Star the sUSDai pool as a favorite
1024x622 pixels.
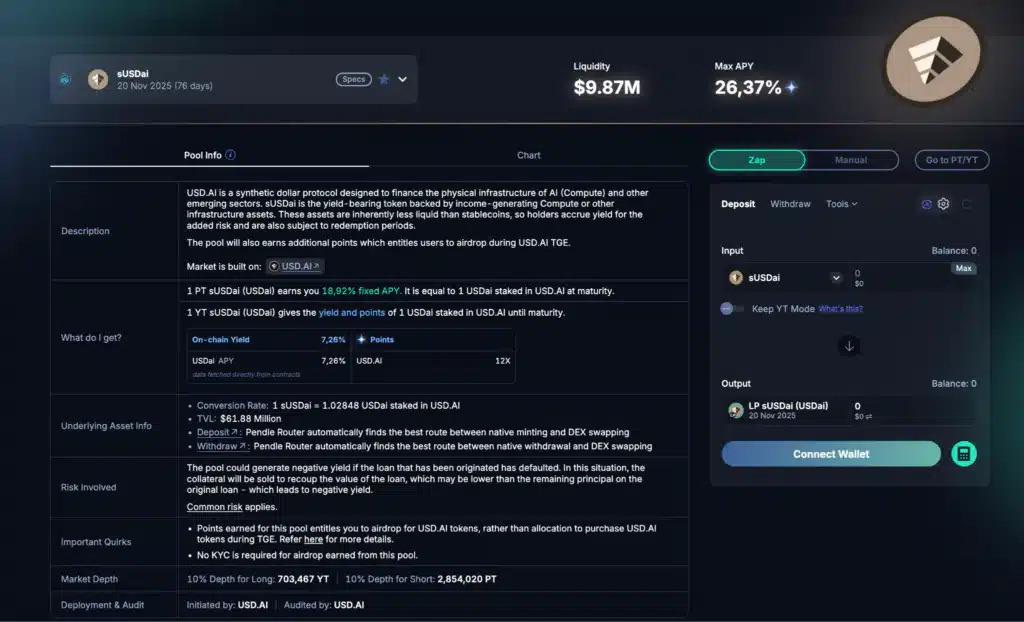pyautogui.click(x=383, y=78)
